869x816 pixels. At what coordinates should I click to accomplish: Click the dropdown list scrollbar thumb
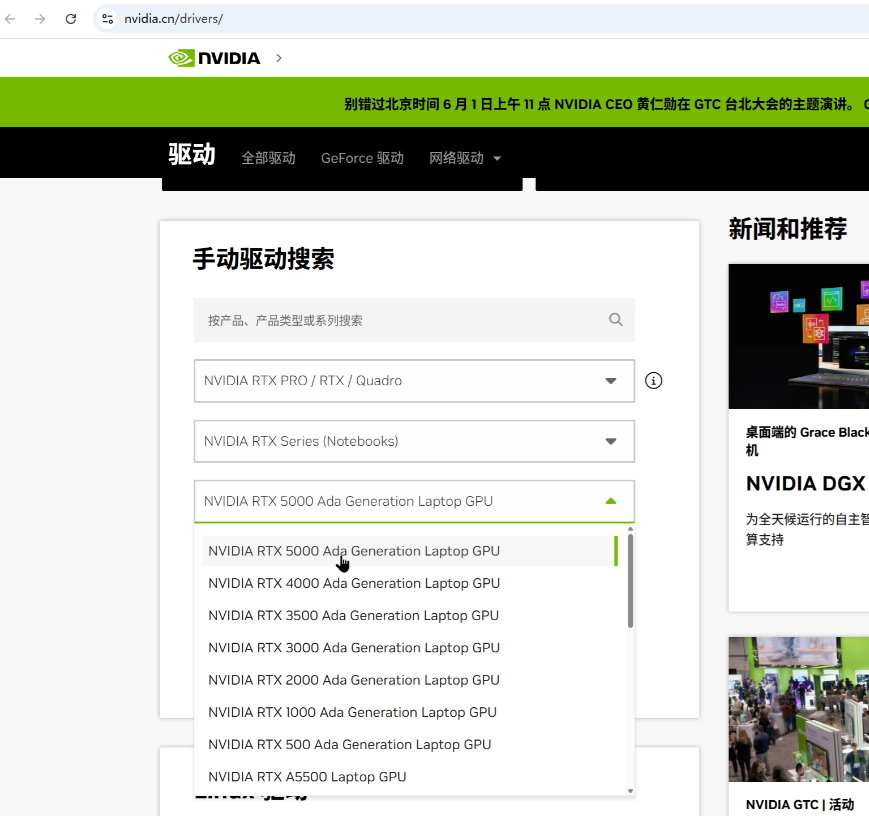630,581
